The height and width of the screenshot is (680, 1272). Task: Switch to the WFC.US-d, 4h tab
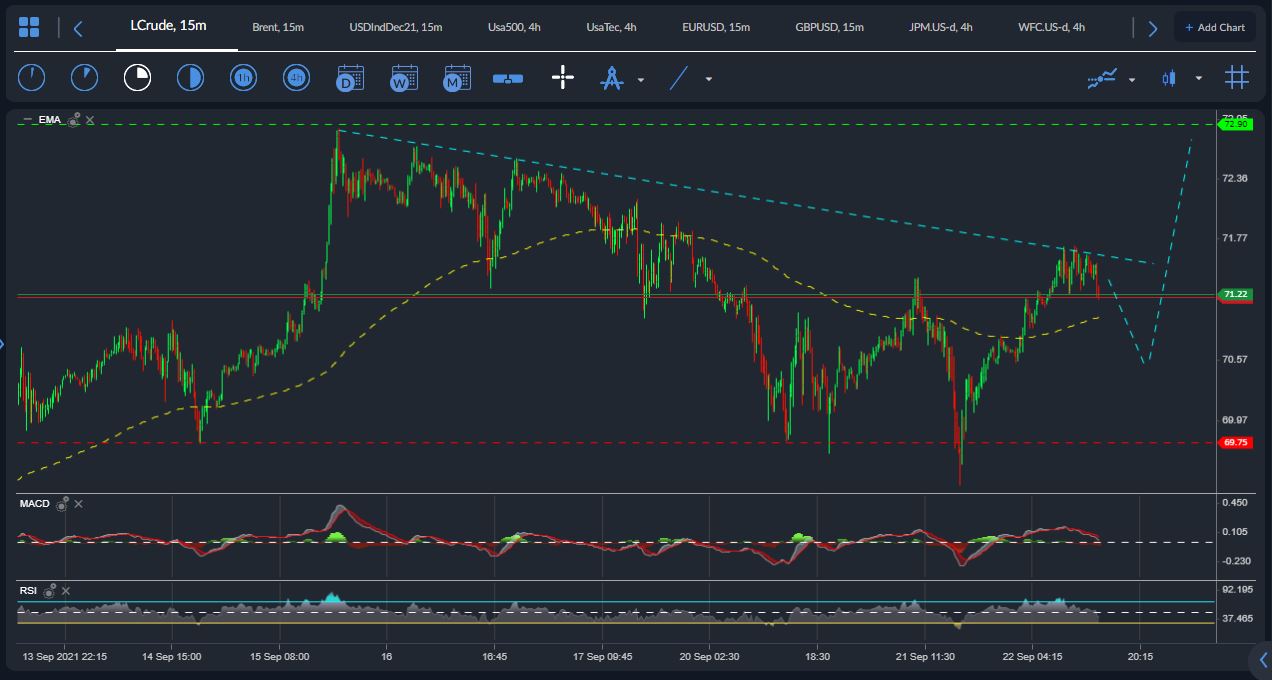click(x=1051, y=27)
